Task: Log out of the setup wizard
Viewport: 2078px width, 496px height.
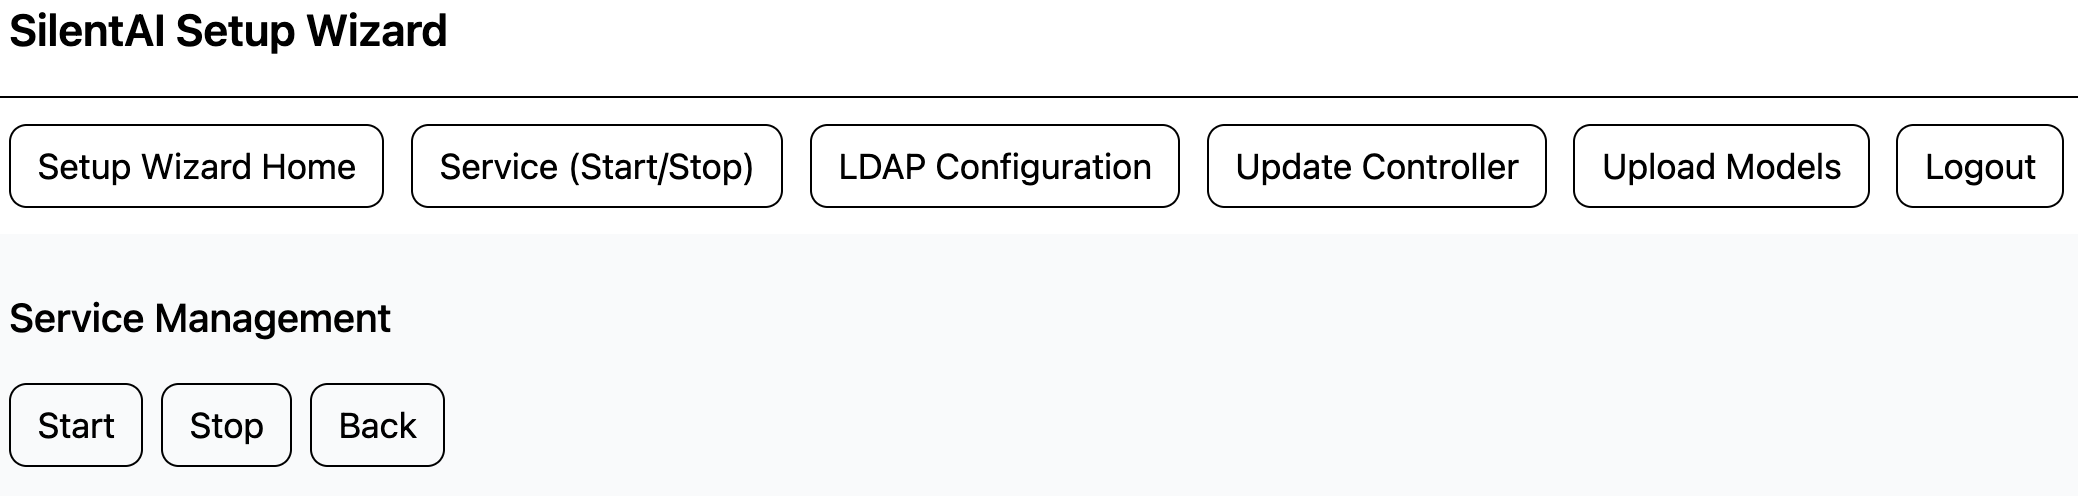Action: click(x=1979, y=166)
